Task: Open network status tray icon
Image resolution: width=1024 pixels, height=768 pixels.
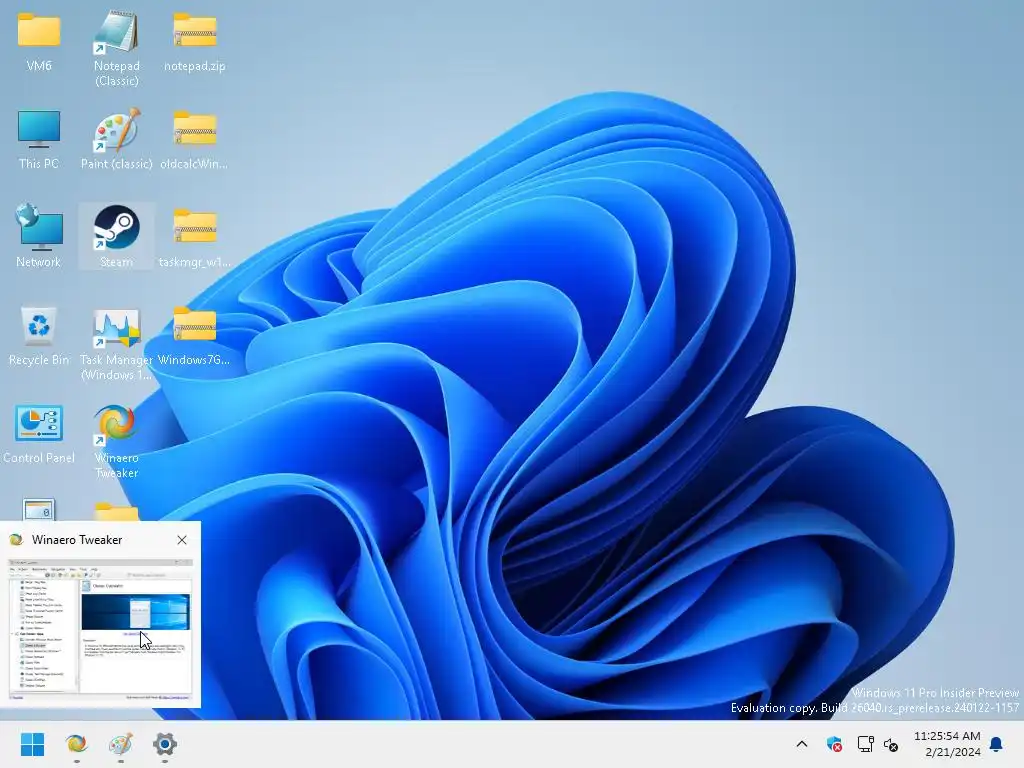Action: [x=865, y=744]
